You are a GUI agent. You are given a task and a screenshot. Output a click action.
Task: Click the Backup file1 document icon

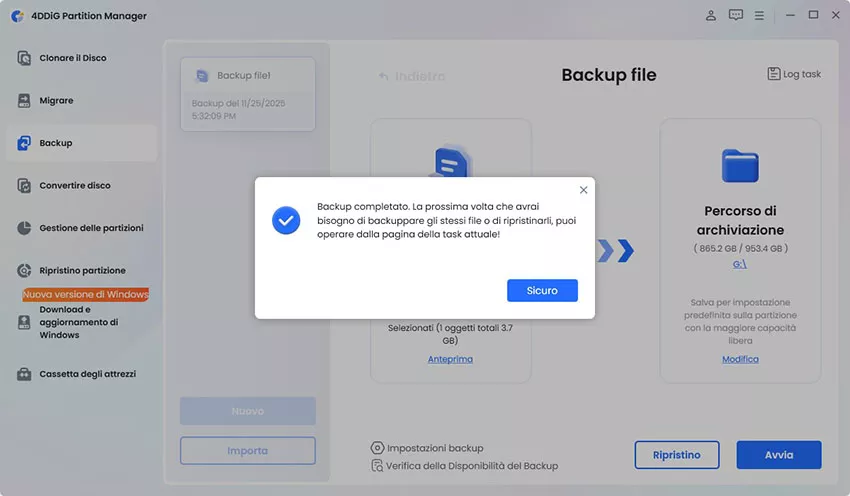coord(202,76)
